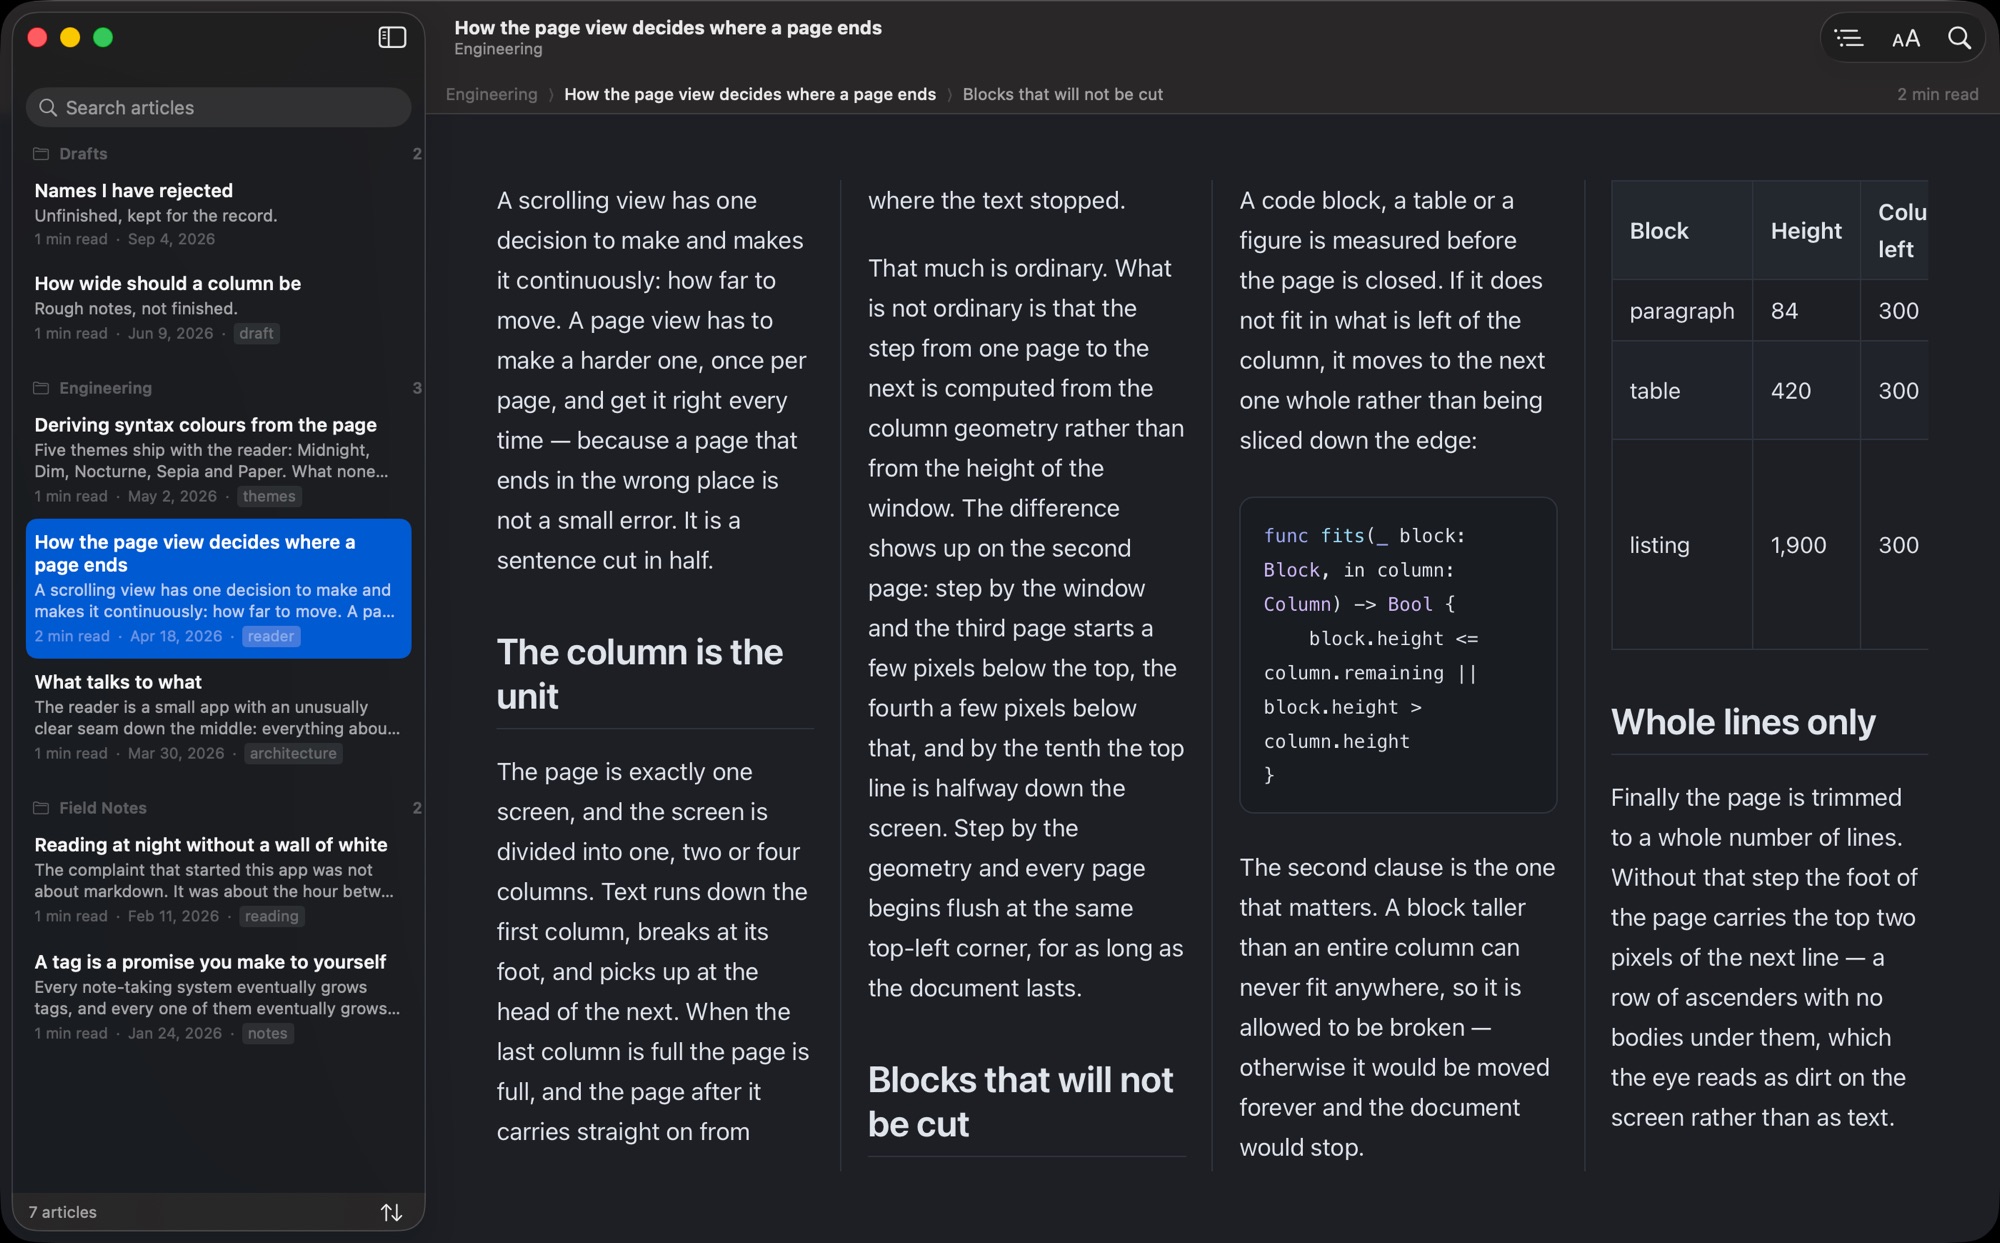The height and width of the screenshot is (1243, 2000).
Task: Click article title in breadcrumb bar
Action: click(750, 94)
